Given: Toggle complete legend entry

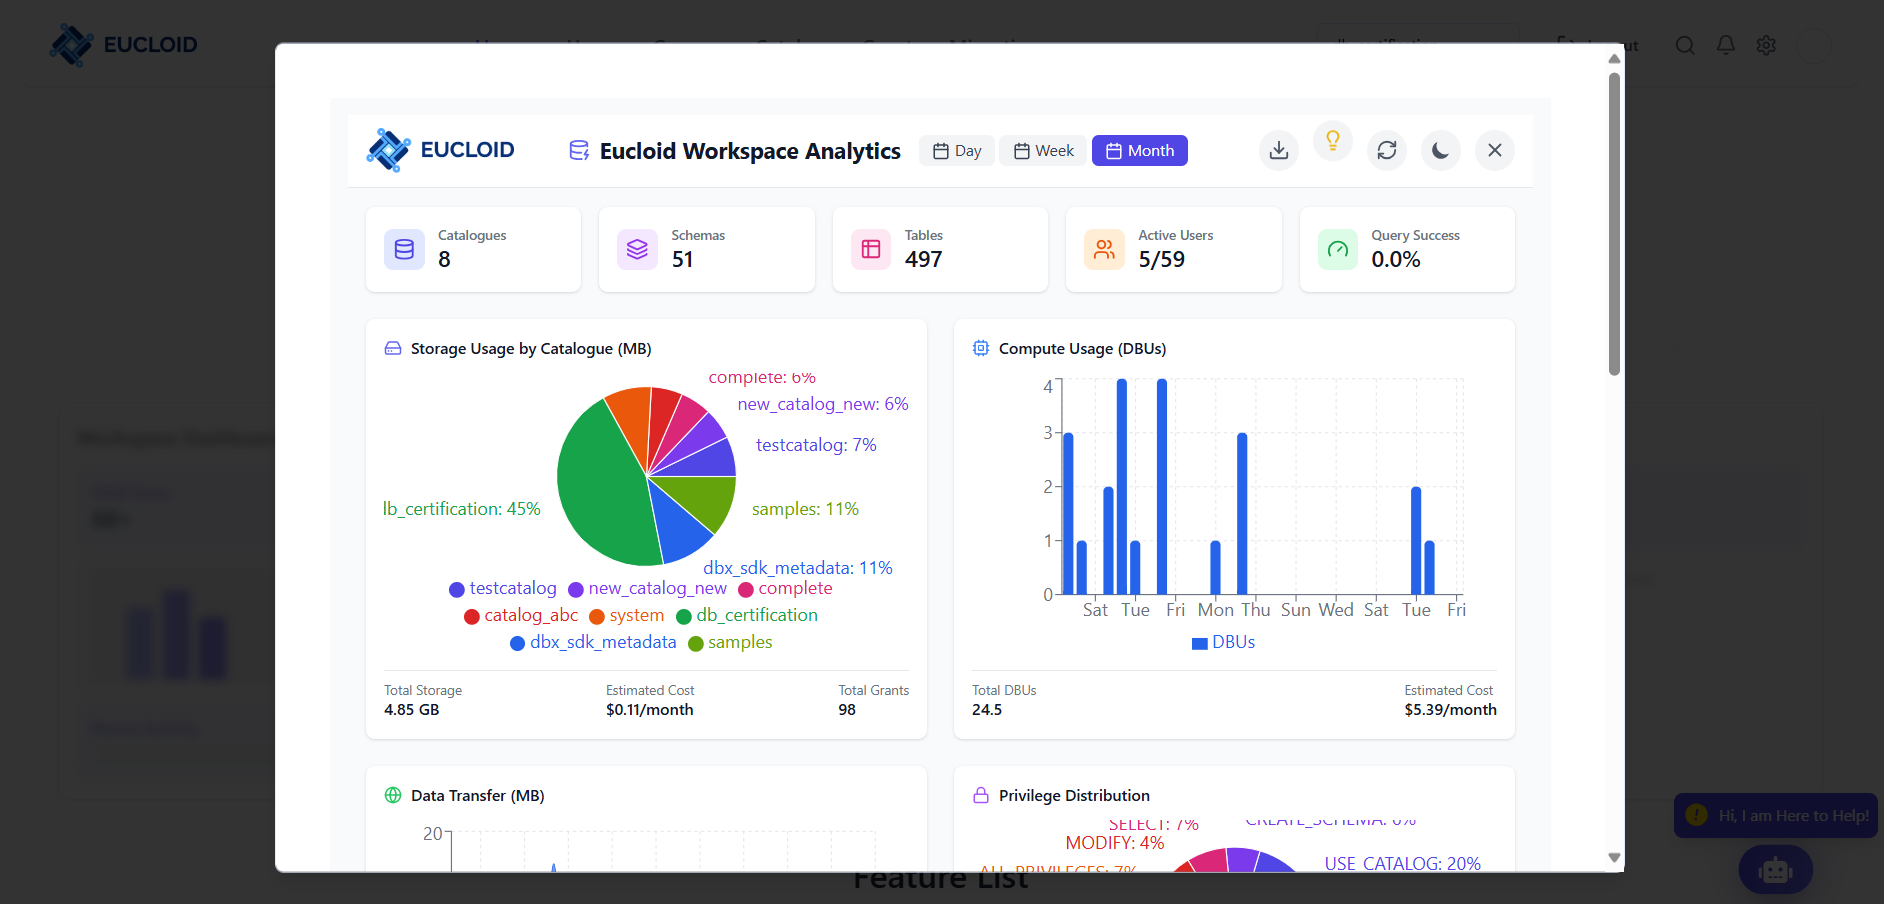Looking at the screenshot, I should pyautogui.click(x=785, y=588).
